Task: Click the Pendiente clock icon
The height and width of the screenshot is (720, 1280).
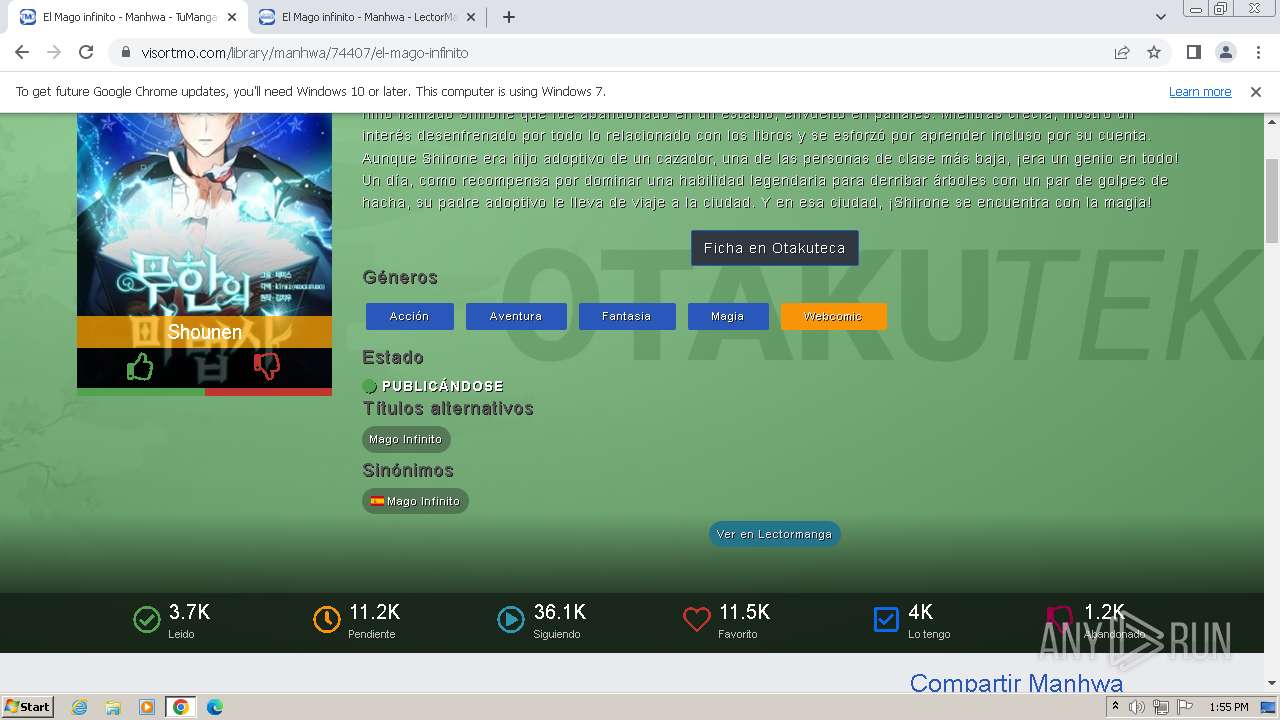Action: tap(327, 620)
